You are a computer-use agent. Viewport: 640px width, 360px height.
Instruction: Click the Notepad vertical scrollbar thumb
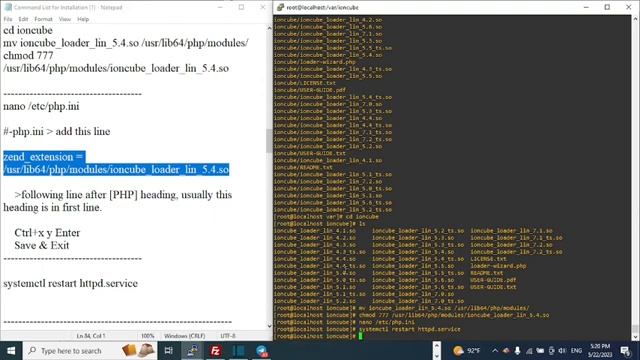click(269, 141)
